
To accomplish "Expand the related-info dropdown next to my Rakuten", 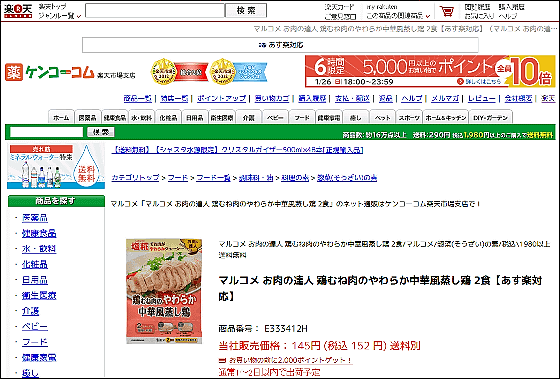I will (398, 16).
